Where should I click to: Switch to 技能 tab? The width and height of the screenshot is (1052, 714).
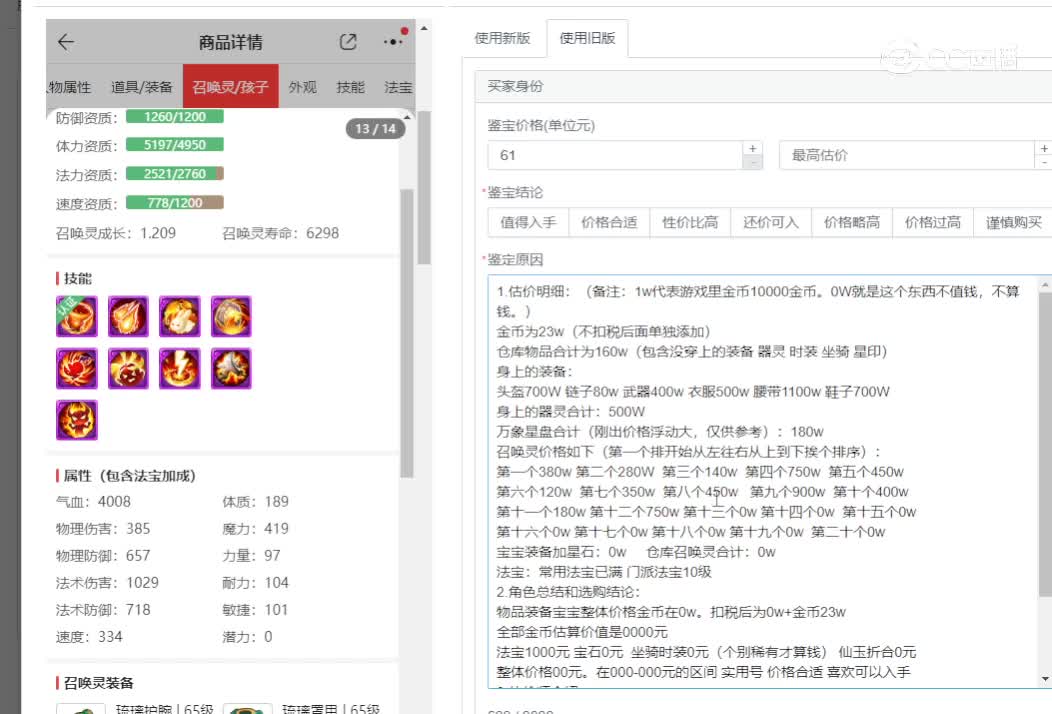point(350,87)
